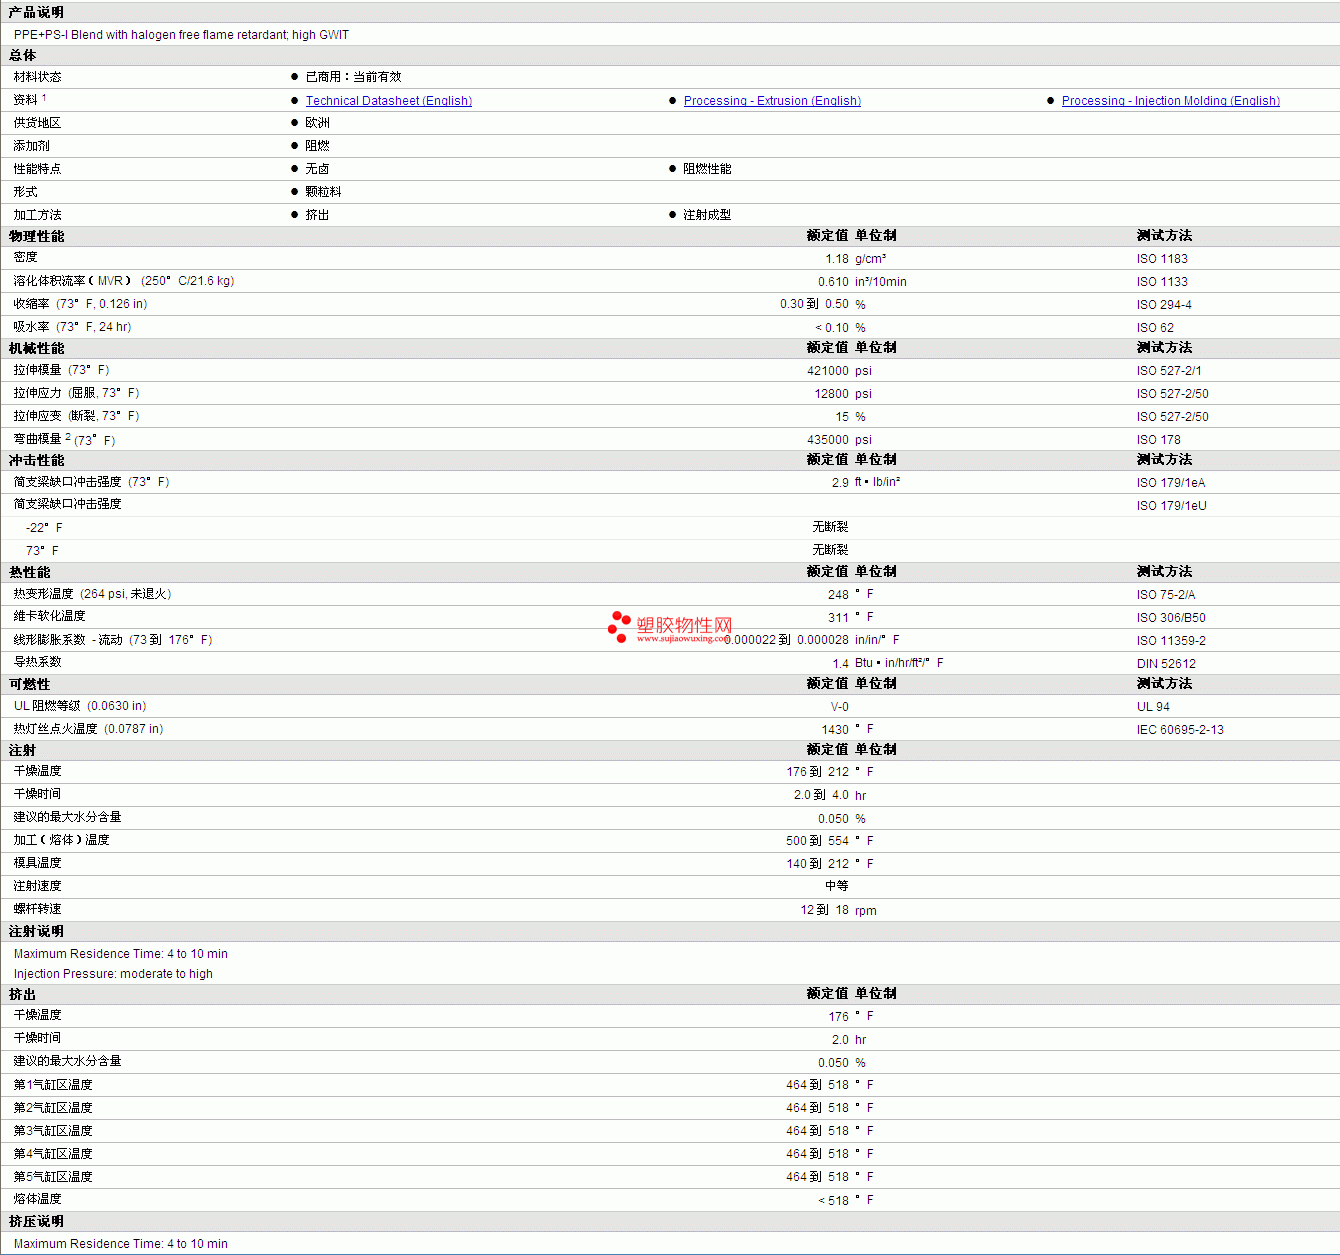This screenshot has height=1255, width=1340.
Task: Click footnote 2 superscript beside 弯曲模量
Action: (68, 436)
